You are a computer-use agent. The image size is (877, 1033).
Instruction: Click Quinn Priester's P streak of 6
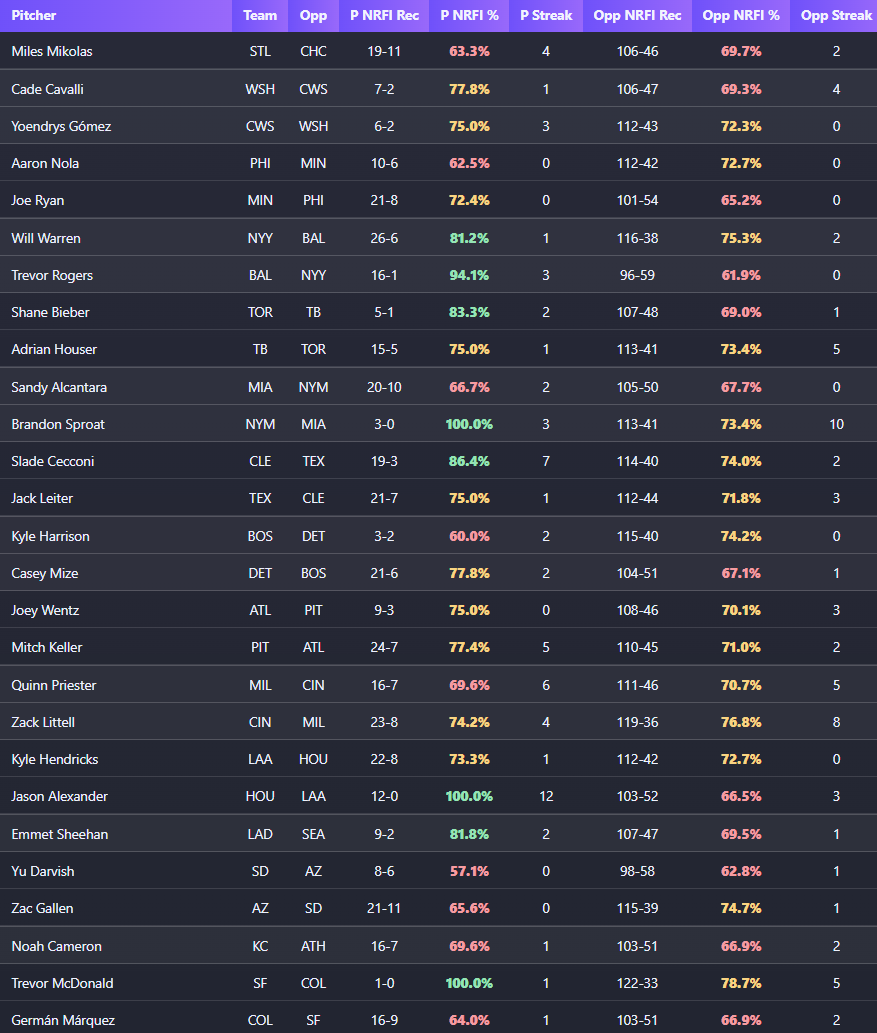(x=546, y=685)
